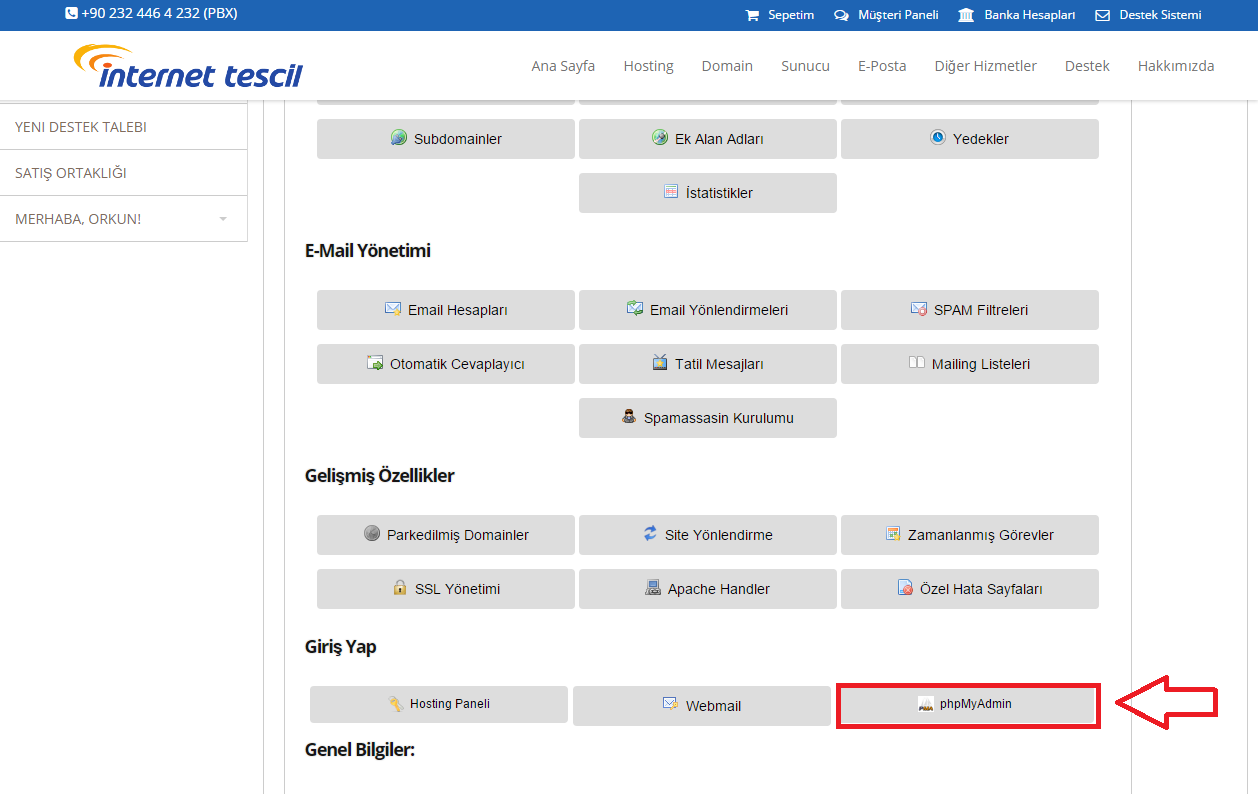This screenshot has width=1258, height=794.
Task: Click the internet tescil logo
Action: 188,66
